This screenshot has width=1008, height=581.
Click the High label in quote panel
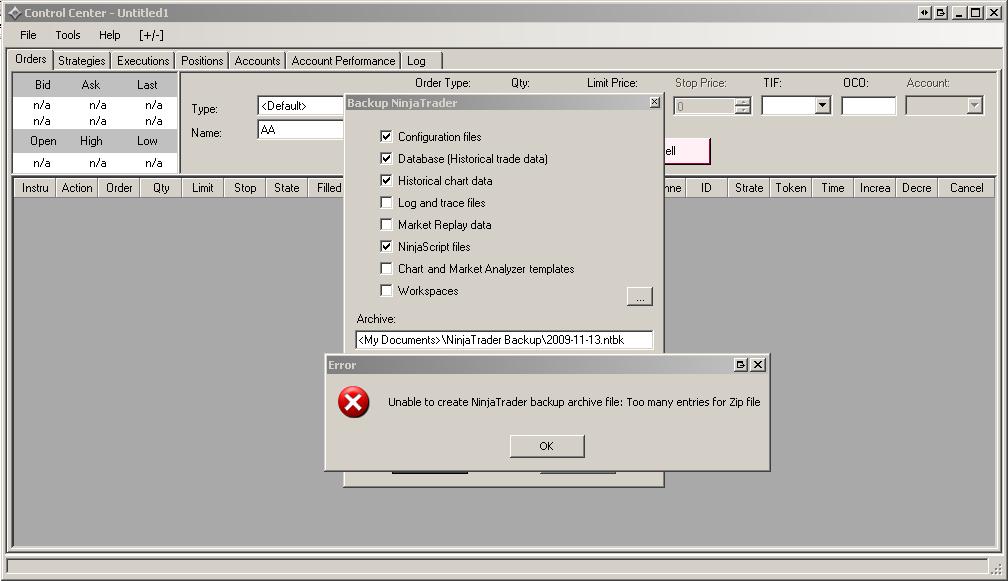[91, 141]
